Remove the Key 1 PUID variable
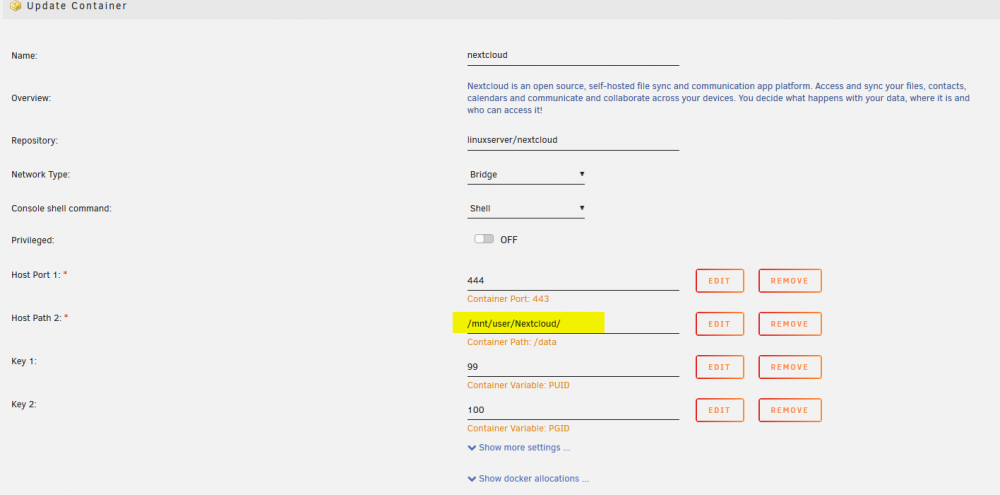Screen dimensions: 1000x495 coord(790,367)
